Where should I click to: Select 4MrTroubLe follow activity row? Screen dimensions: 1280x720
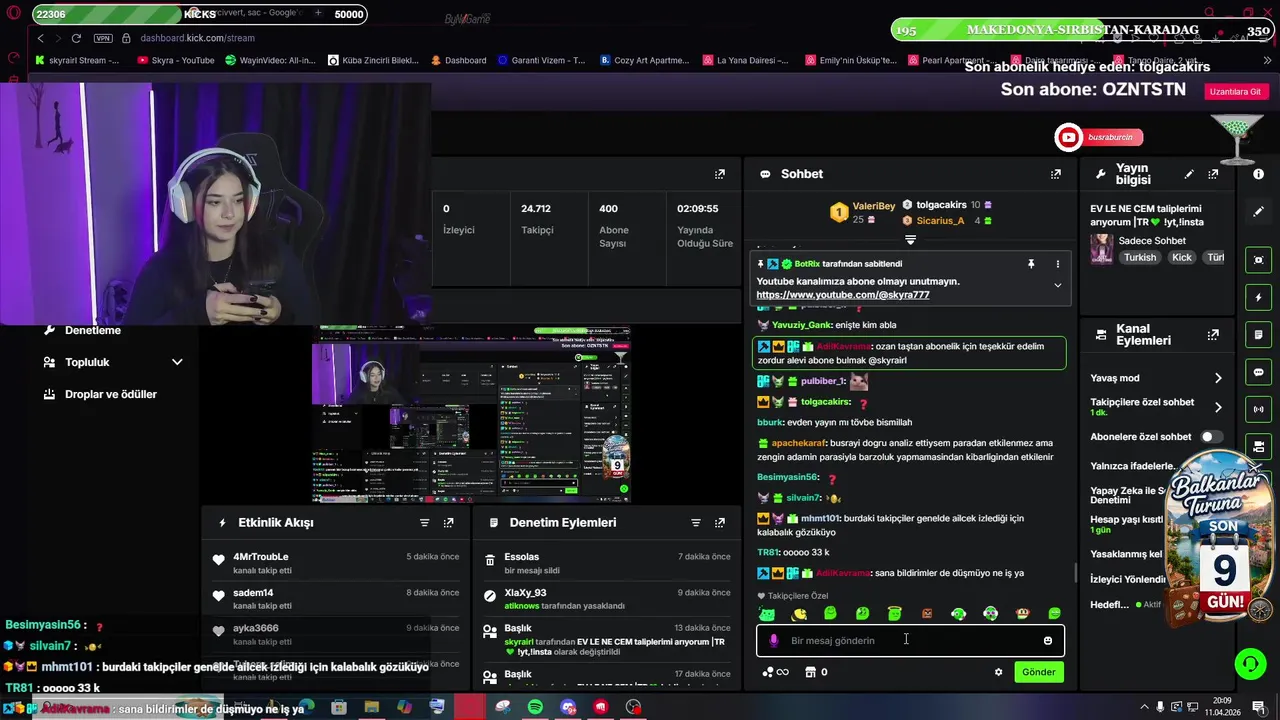pos(335,563)
